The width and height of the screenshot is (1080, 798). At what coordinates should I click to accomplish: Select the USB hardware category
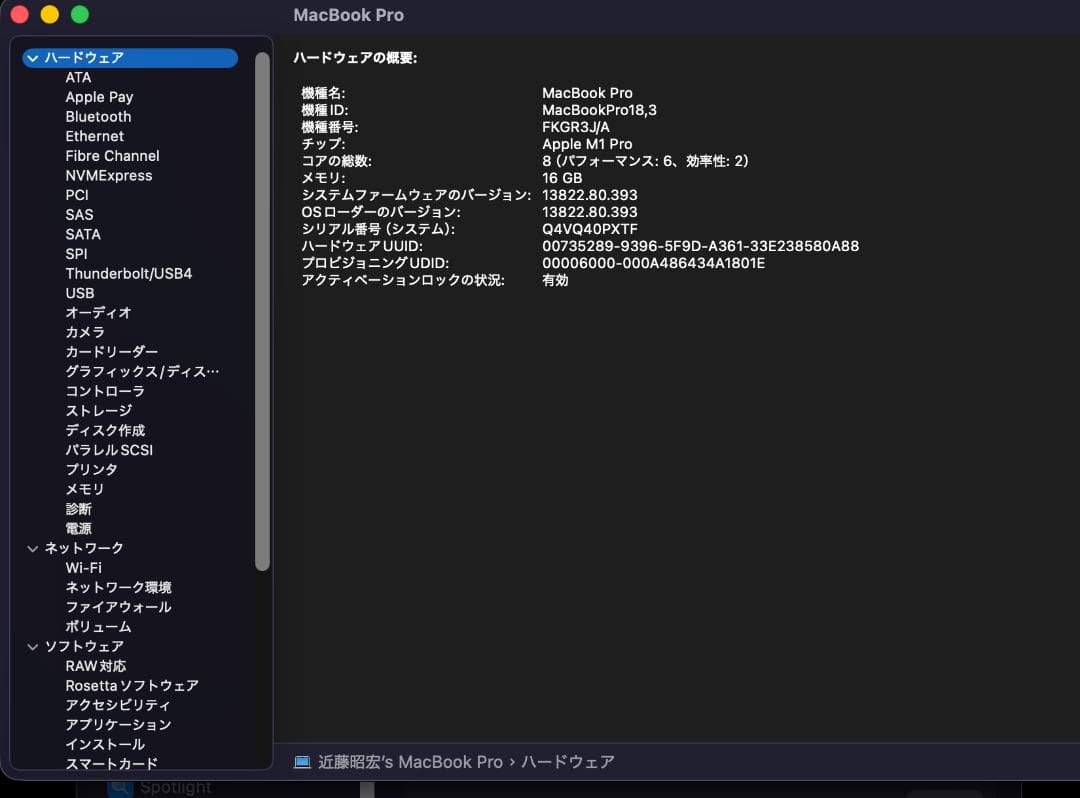coord(80,293)
